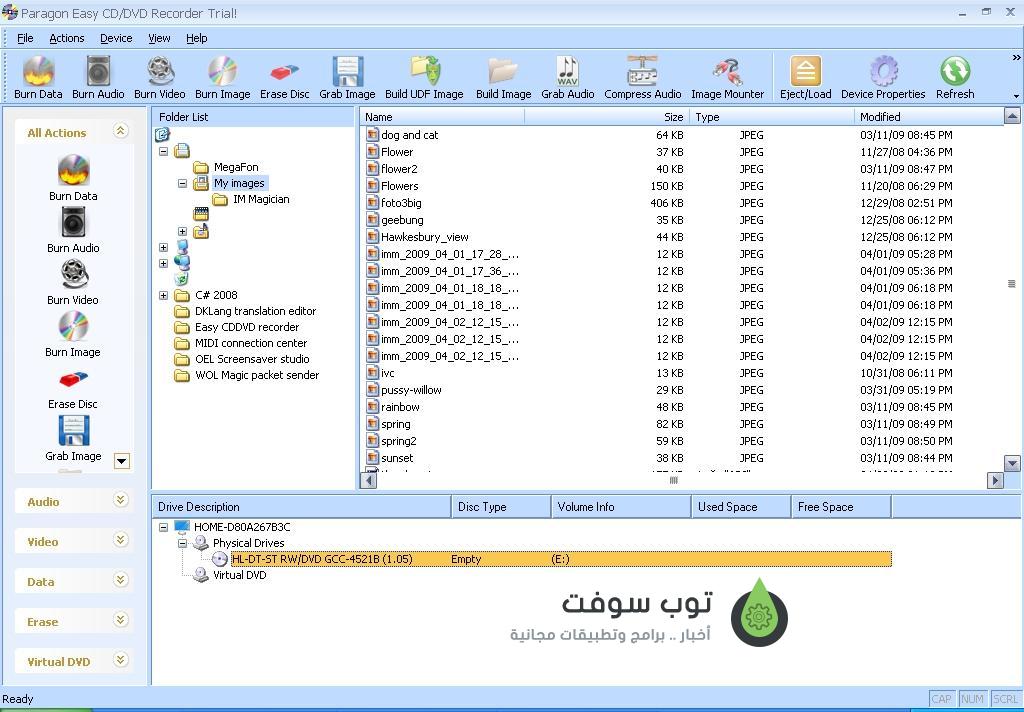Click Burn Video in All Actions sidebar
Screen dimensions: 1024x712
73,282
